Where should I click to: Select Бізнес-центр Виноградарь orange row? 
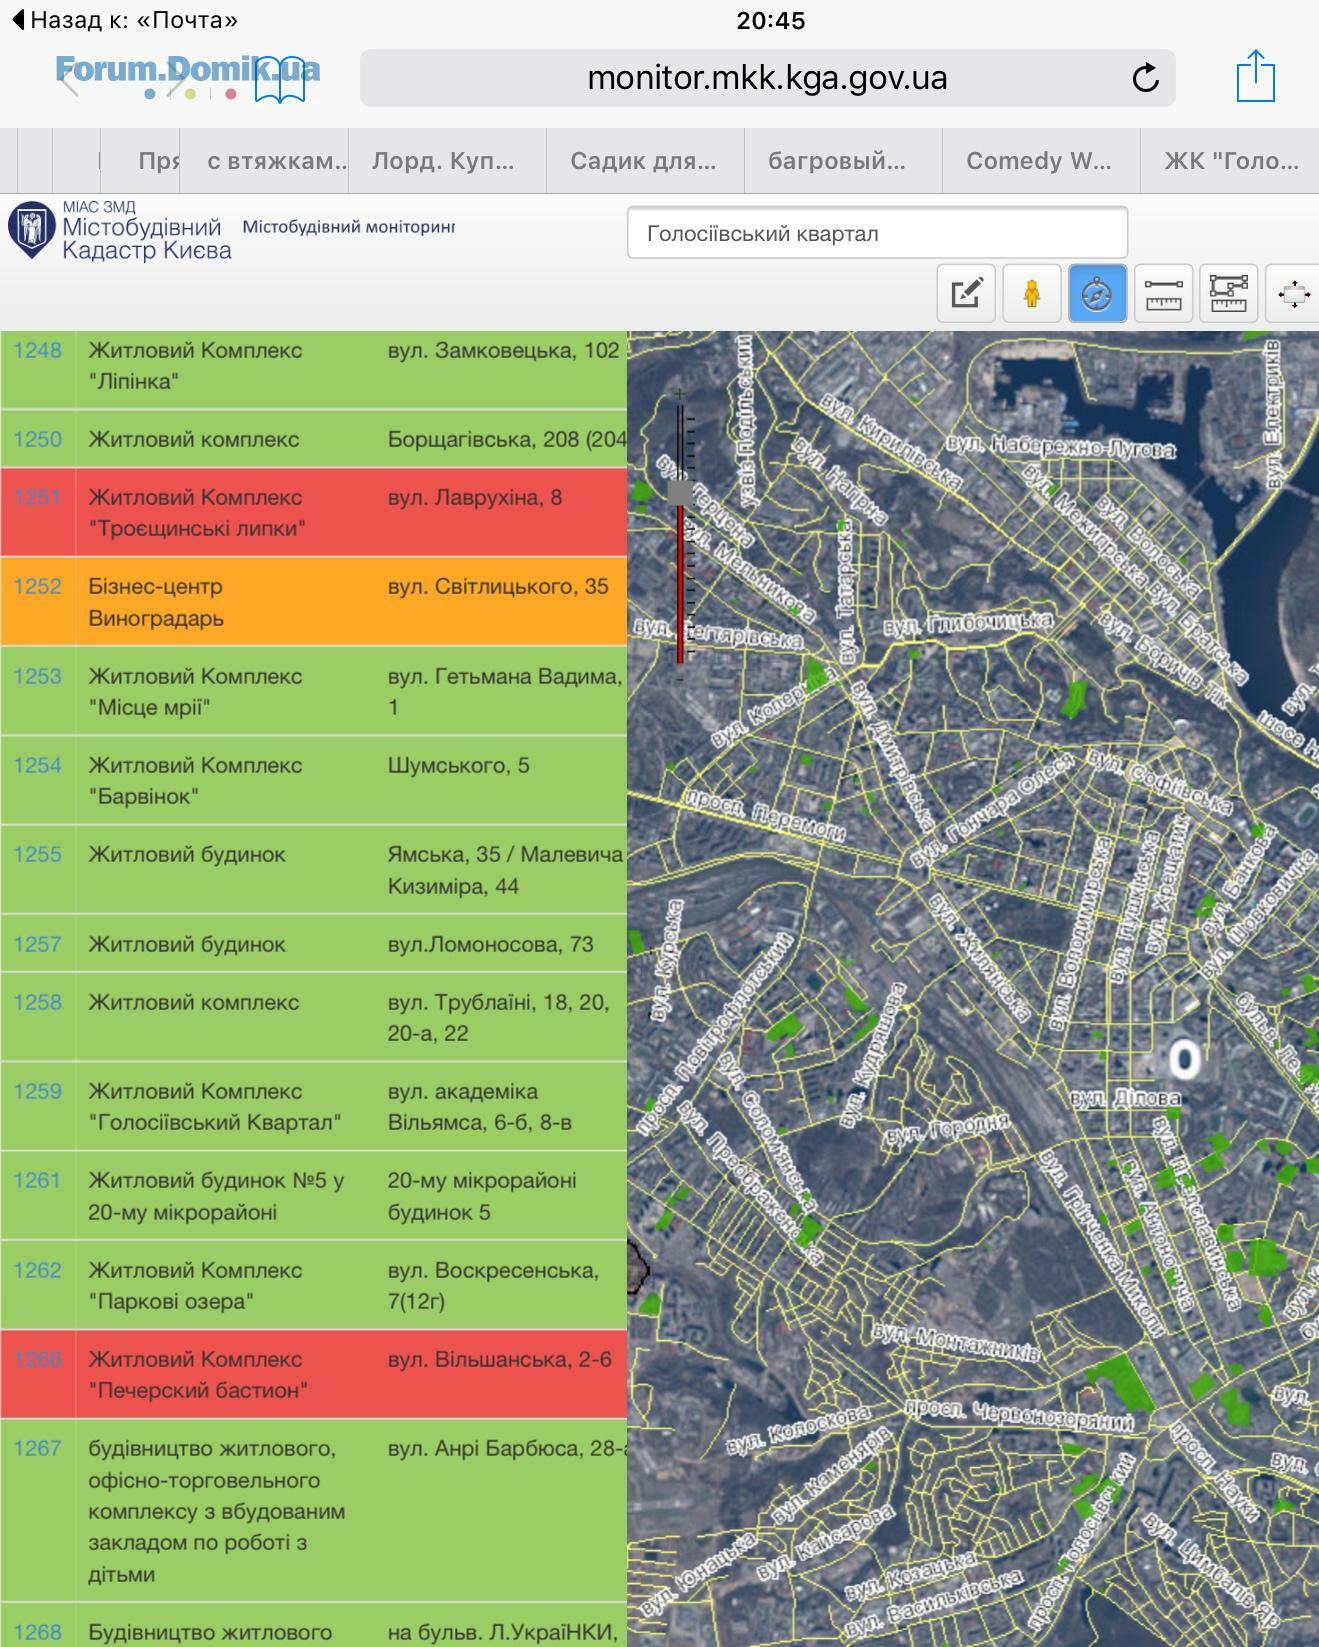tap(313, 601)
